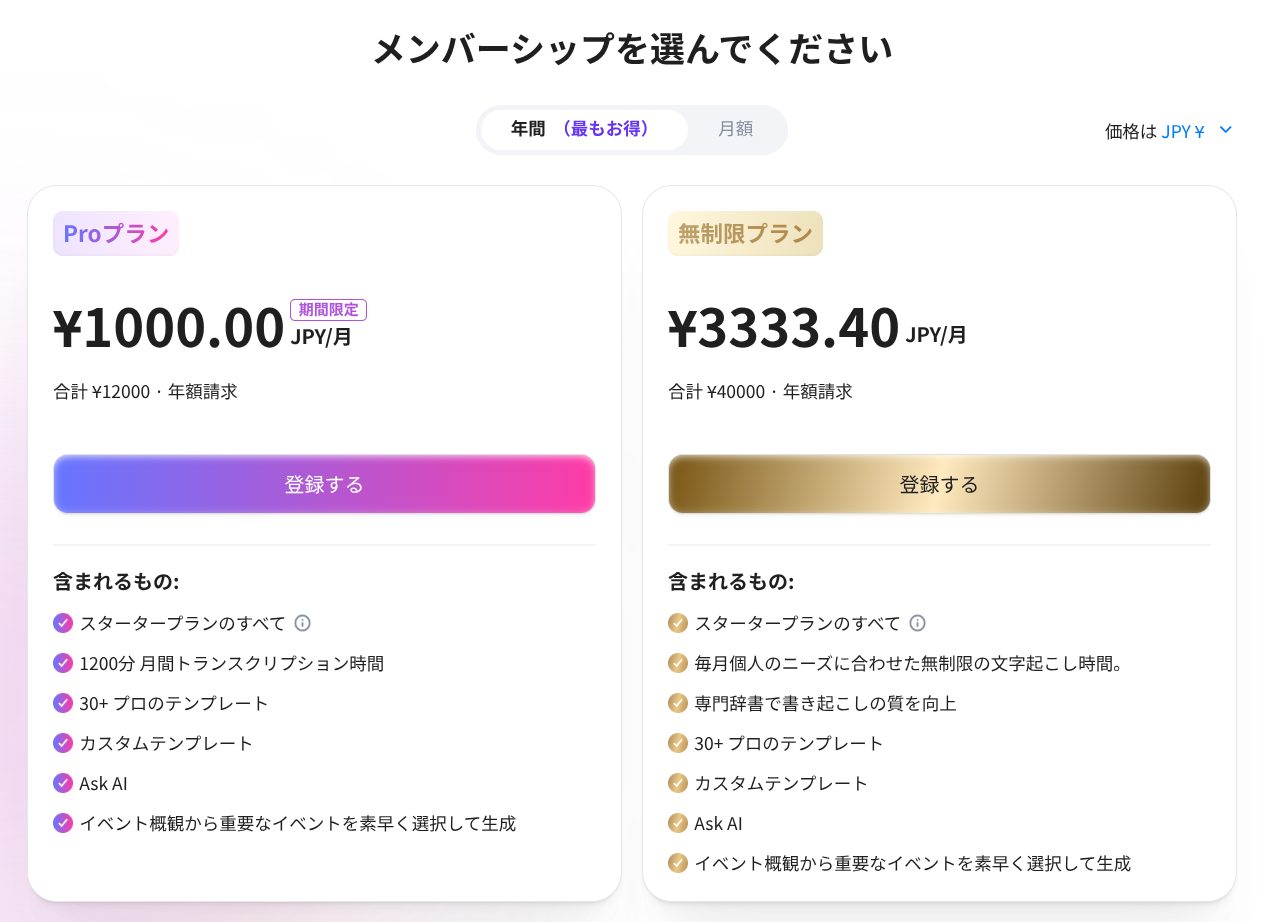
Task: Click purple checkmark beside Pro plan Ask AI
Action: [63, 783]
